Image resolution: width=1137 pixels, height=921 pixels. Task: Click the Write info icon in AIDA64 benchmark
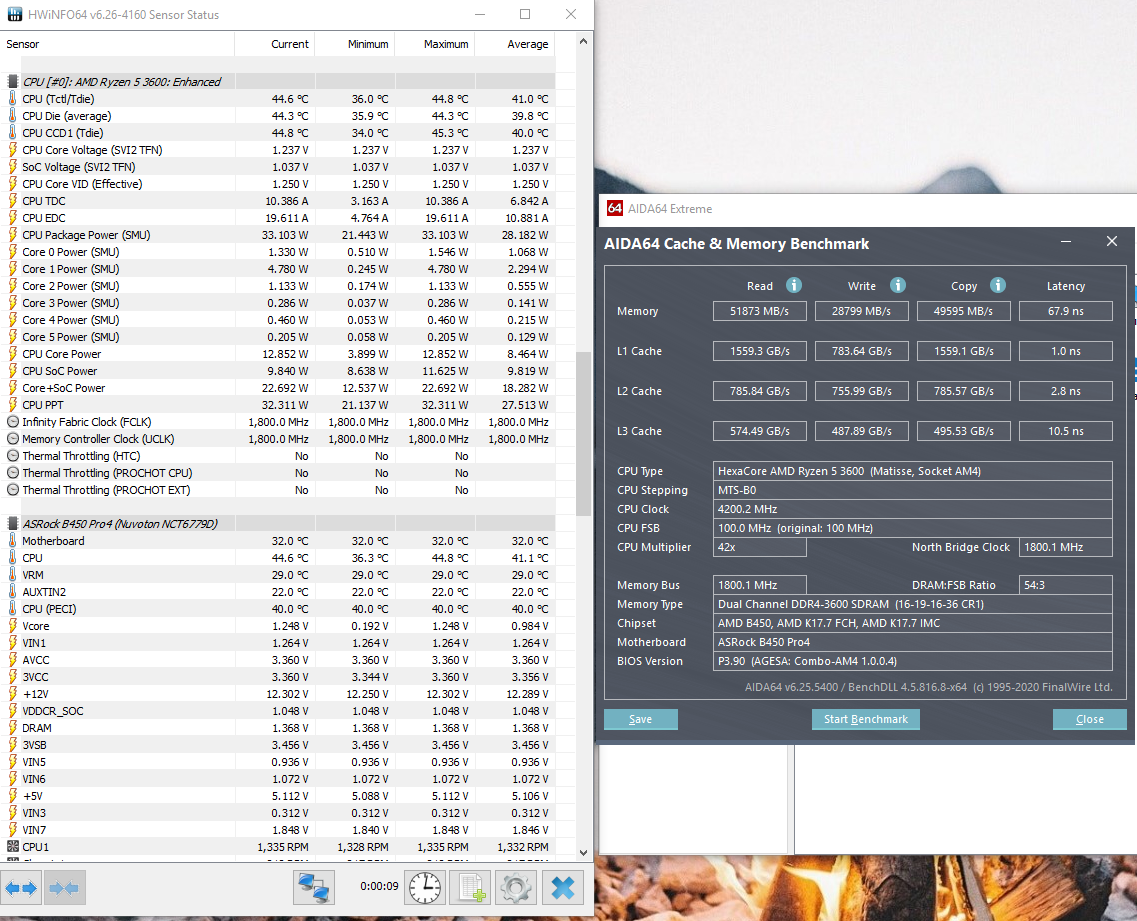tap(898, 285)
